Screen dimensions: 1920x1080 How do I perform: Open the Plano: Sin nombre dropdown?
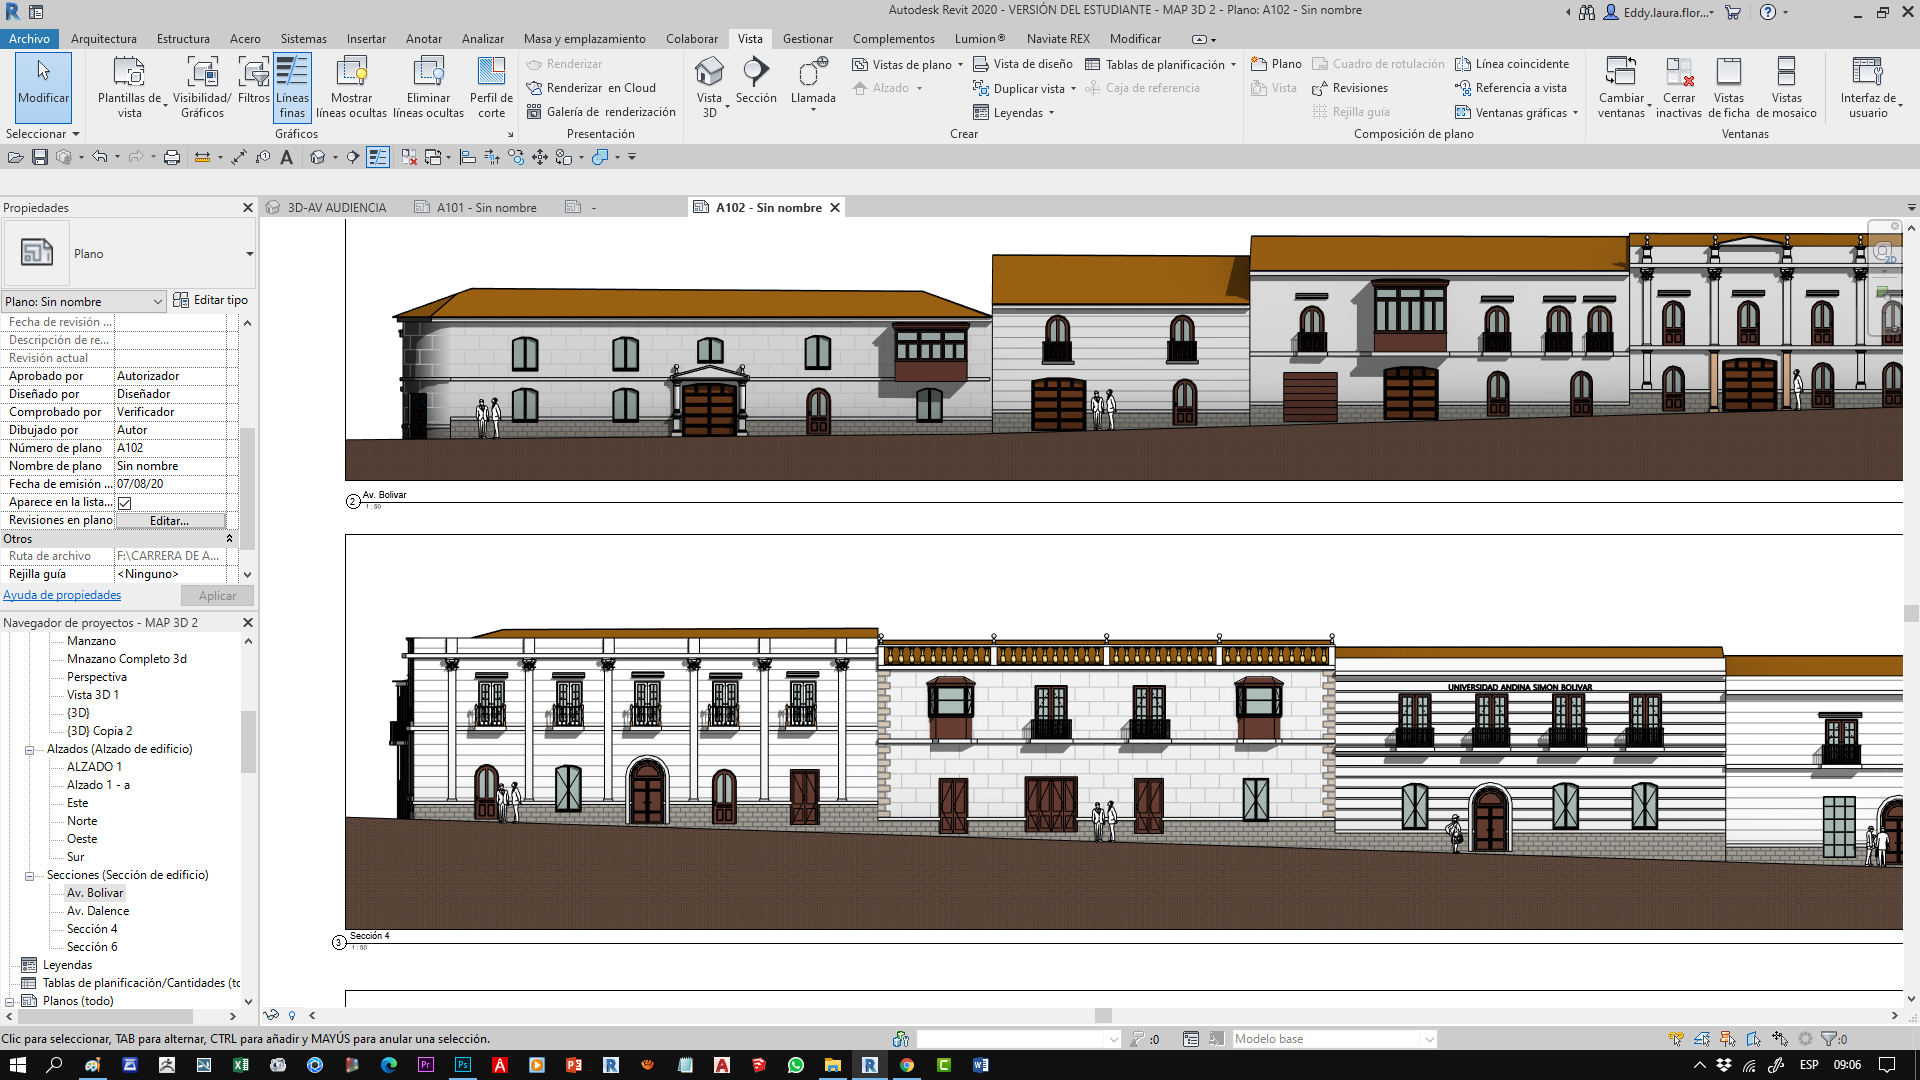coord(83,301)
